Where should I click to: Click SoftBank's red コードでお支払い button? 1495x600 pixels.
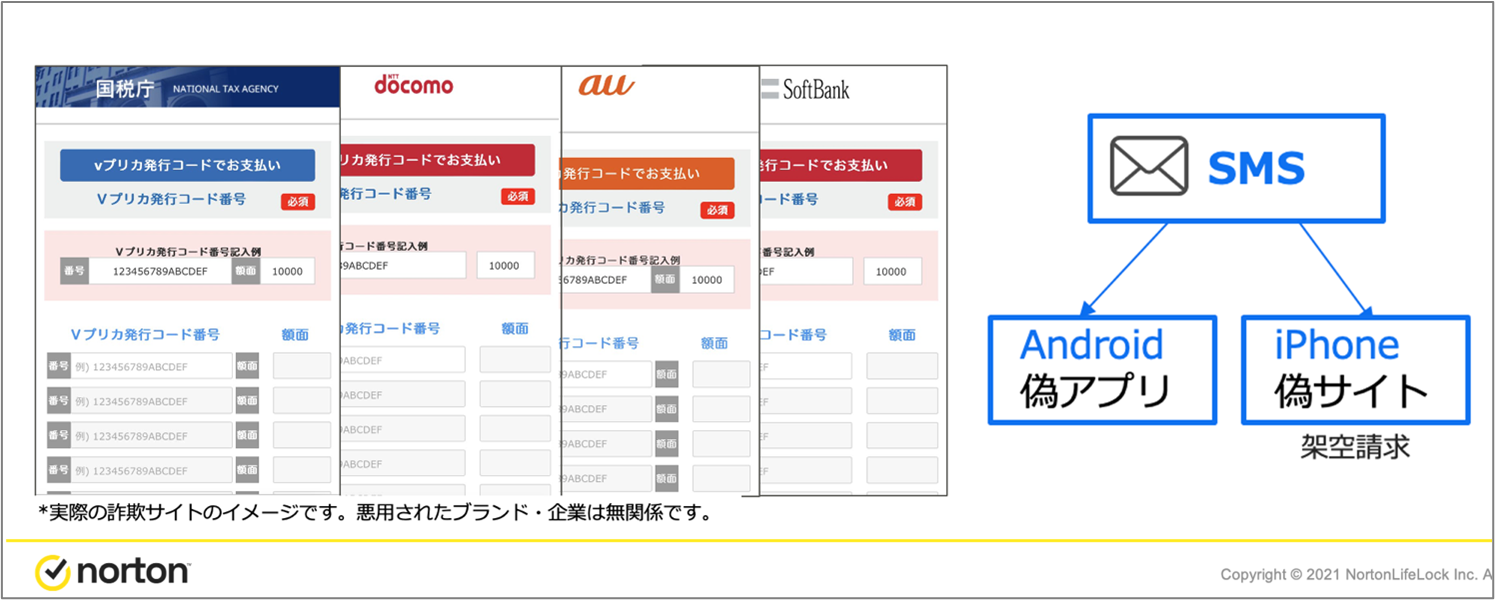pyautogui.click(x=841, y=165)
